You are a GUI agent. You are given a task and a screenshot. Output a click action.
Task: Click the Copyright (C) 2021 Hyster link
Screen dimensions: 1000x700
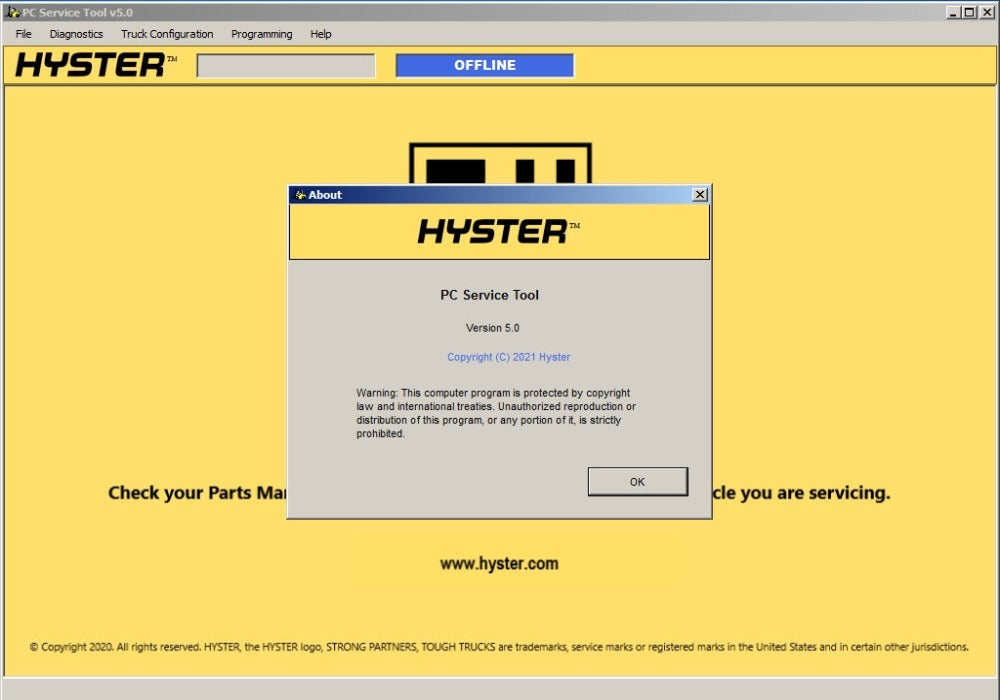click(508, 357)
